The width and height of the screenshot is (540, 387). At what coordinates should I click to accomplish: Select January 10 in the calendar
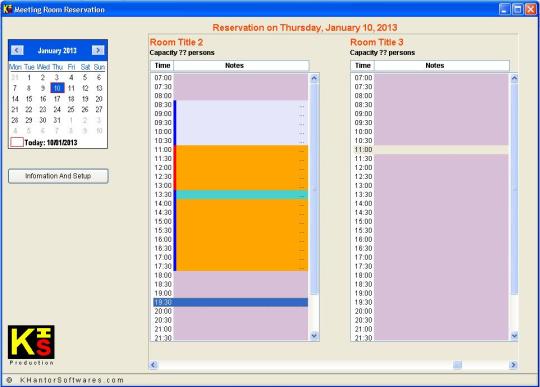point(57,88)
